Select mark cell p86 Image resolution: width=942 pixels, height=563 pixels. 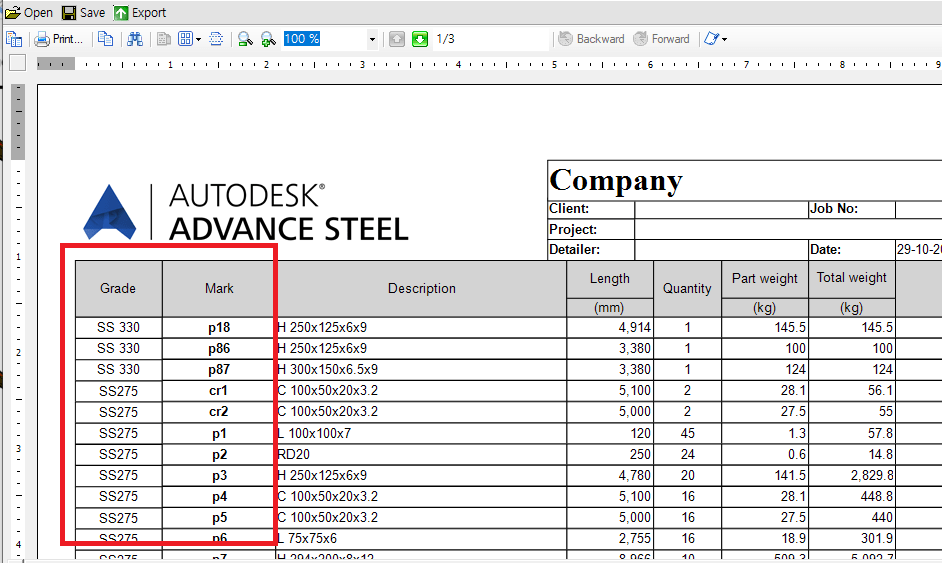click(x=219, y=348)
